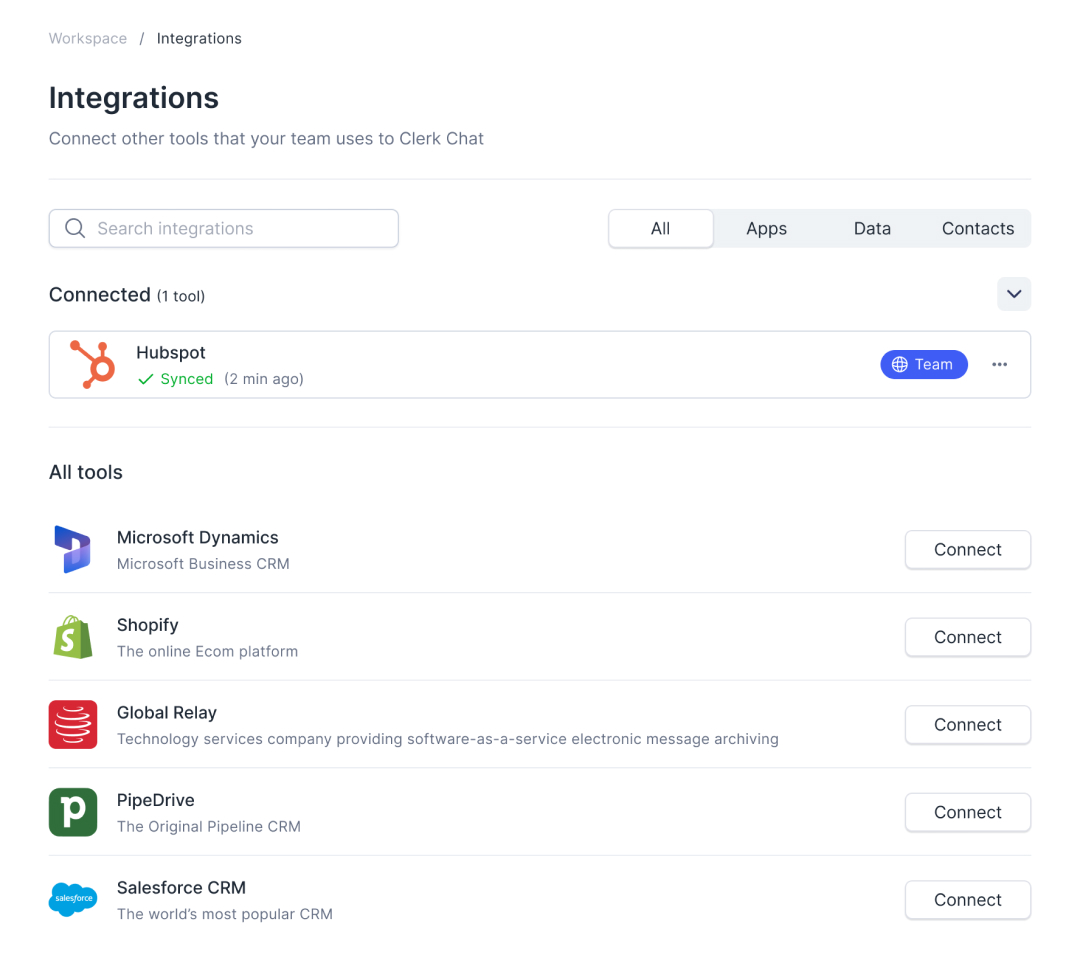Click the PipeDrive green logo icon
The height and width of the screenshot is (976, 1080).
(x=73, y=812)
